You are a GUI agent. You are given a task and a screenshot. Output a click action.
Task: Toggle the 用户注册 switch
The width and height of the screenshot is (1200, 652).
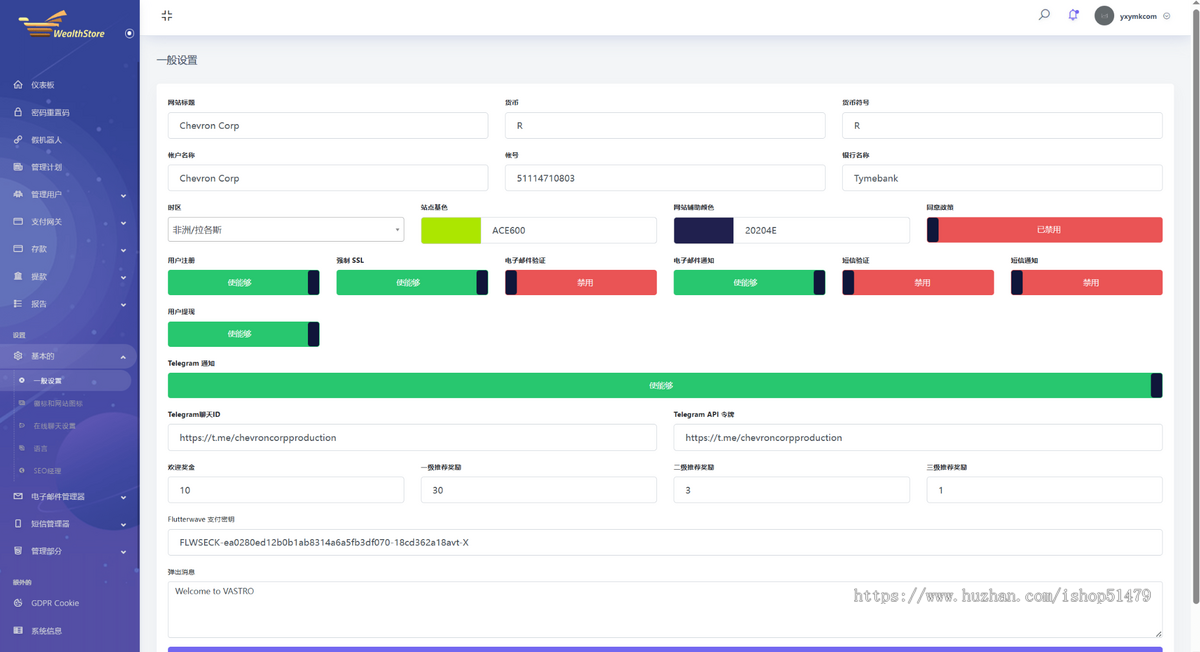(x=244, y=283)
